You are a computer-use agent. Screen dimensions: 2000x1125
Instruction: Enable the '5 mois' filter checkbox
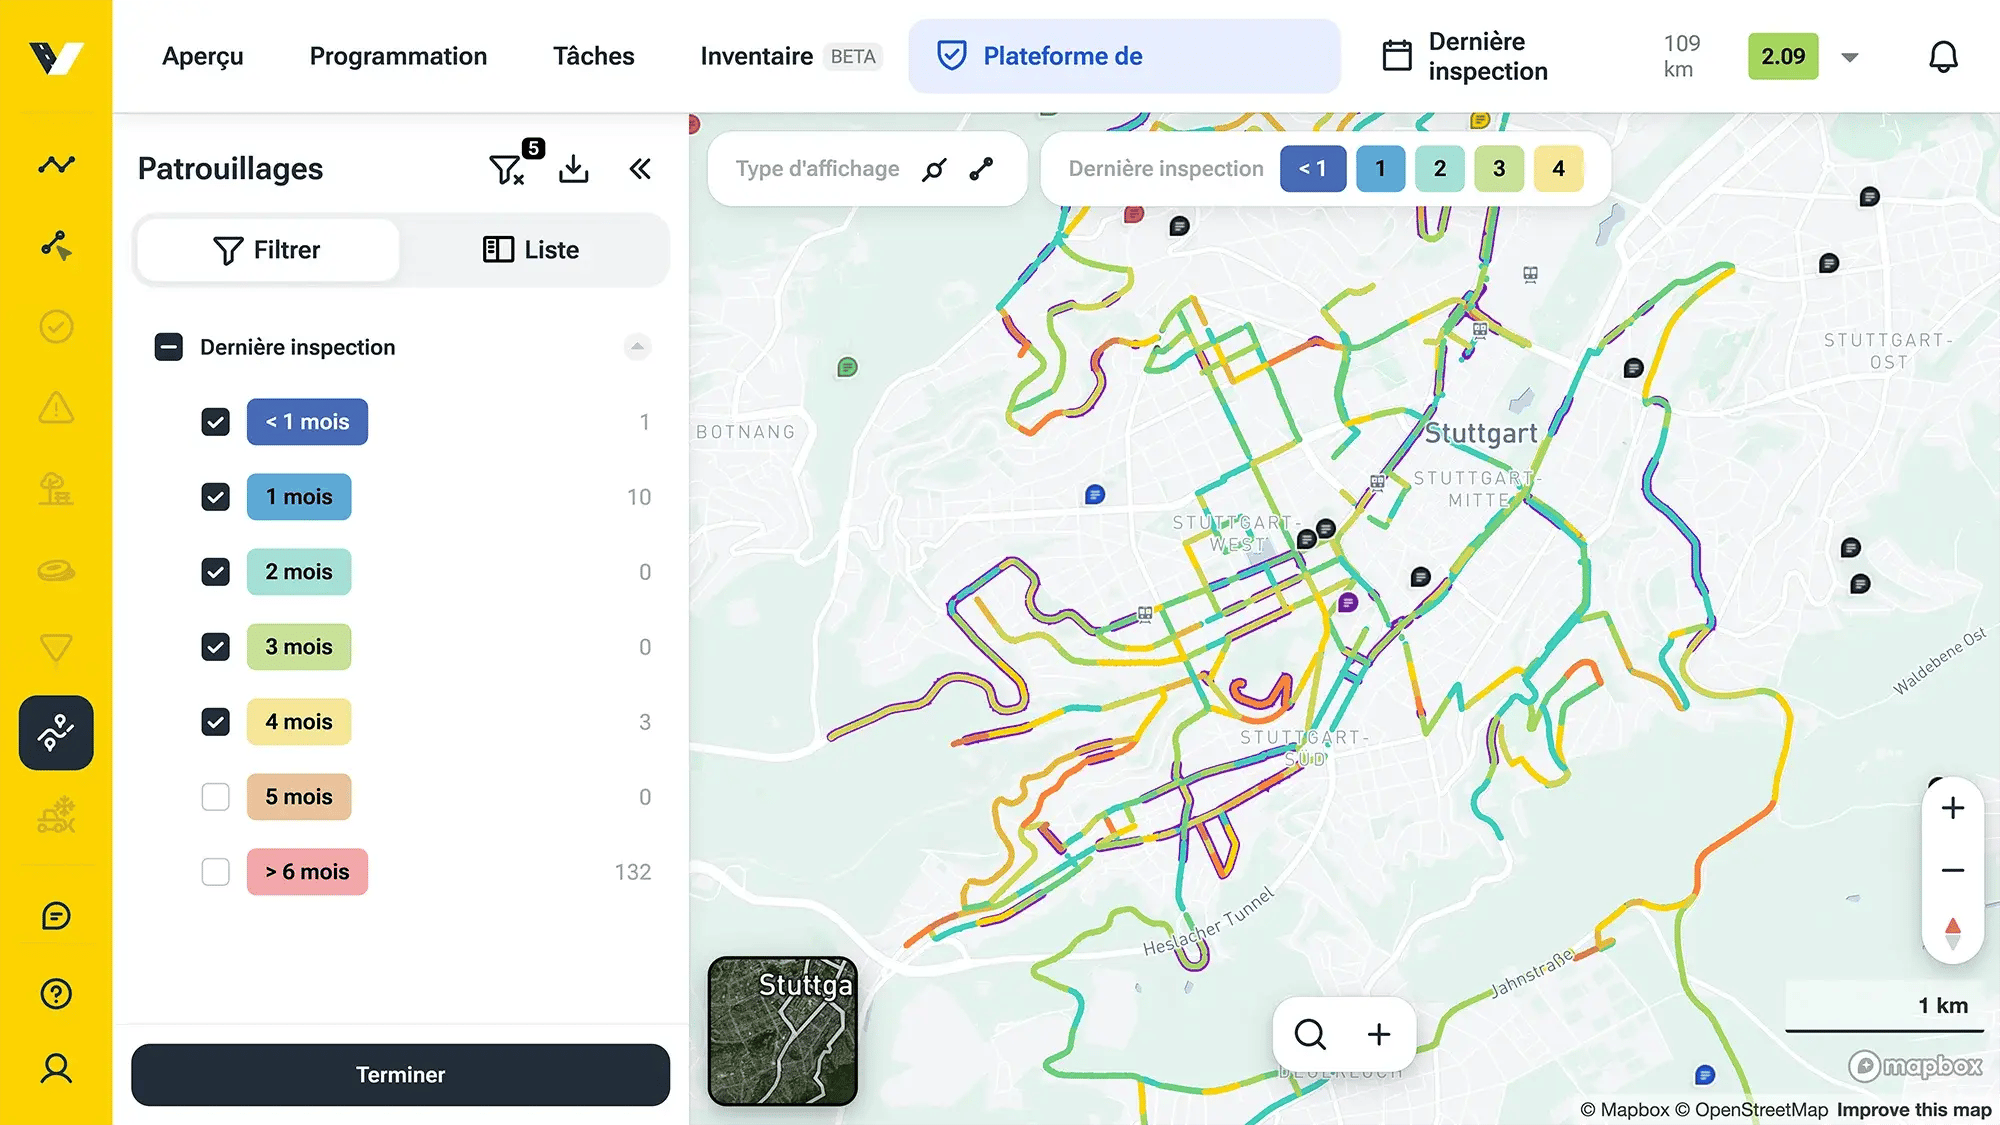tap(215, 796)
